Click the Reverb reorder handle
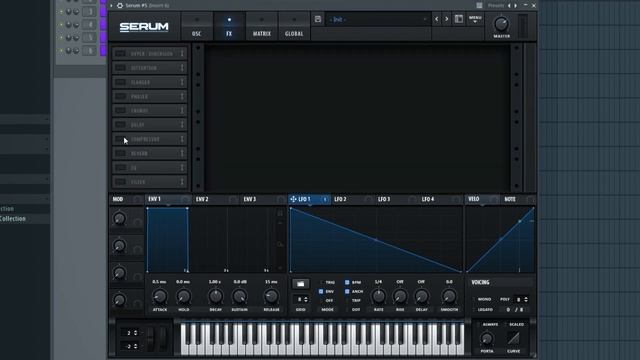Viewport: 640px width, 360px height. (x=182, y=153)
